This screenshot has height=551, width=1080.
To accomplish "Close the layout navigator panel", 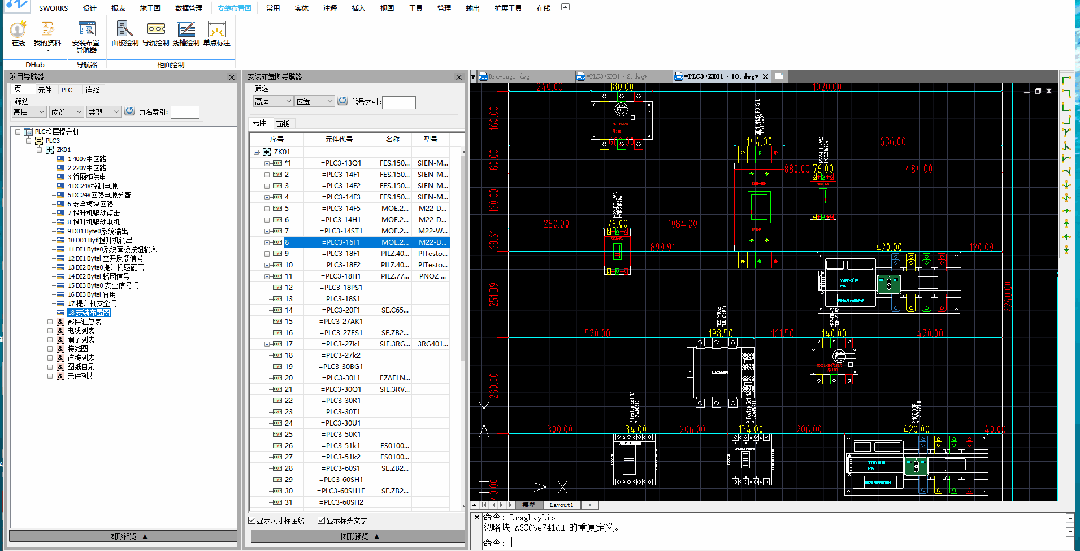I will pyautogui.click(x=459, y=76).
